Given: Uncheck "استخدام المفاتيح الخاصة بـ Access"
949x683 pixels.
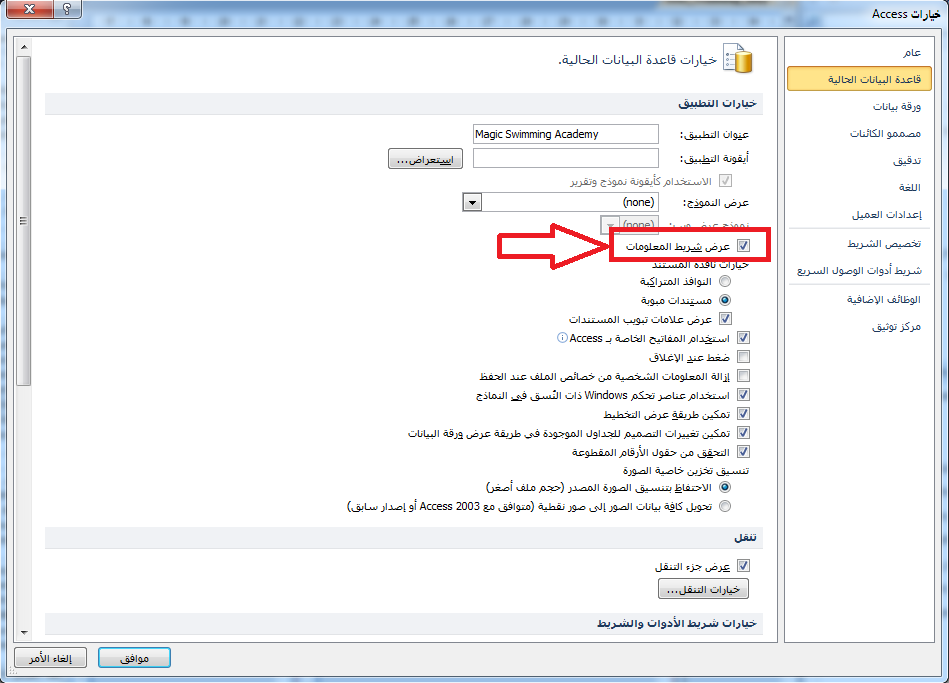Looking at the screenshot, I should click(x=743, y=338).
